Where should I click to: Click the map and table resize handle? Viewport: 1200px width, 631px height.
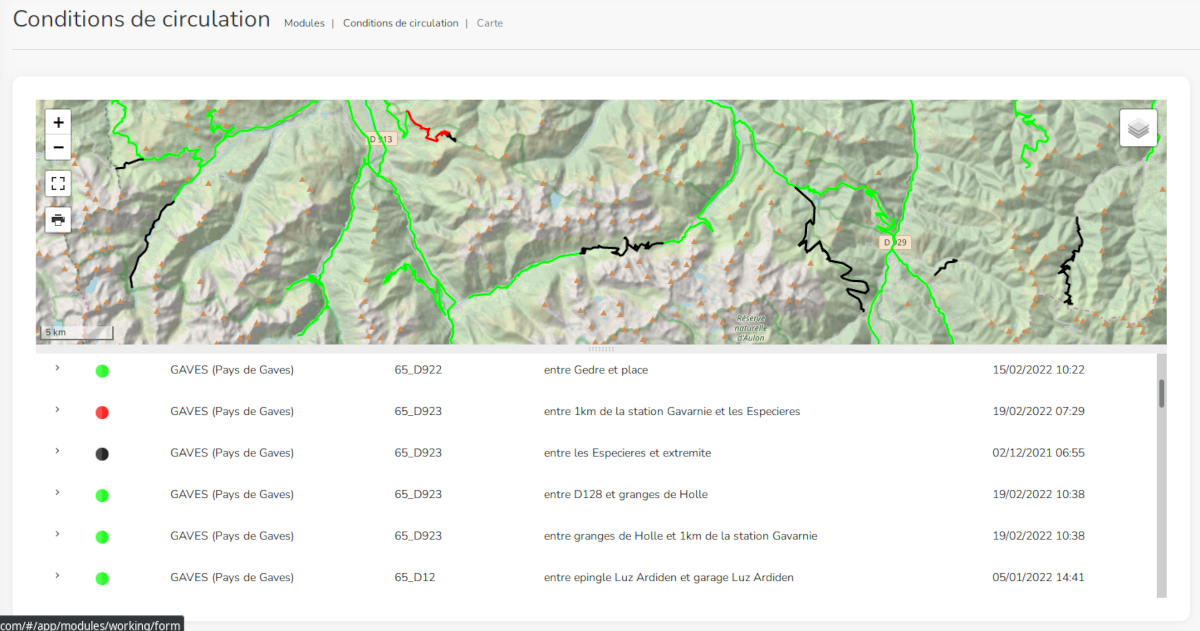pyautogui.click(x=600, y=349)
